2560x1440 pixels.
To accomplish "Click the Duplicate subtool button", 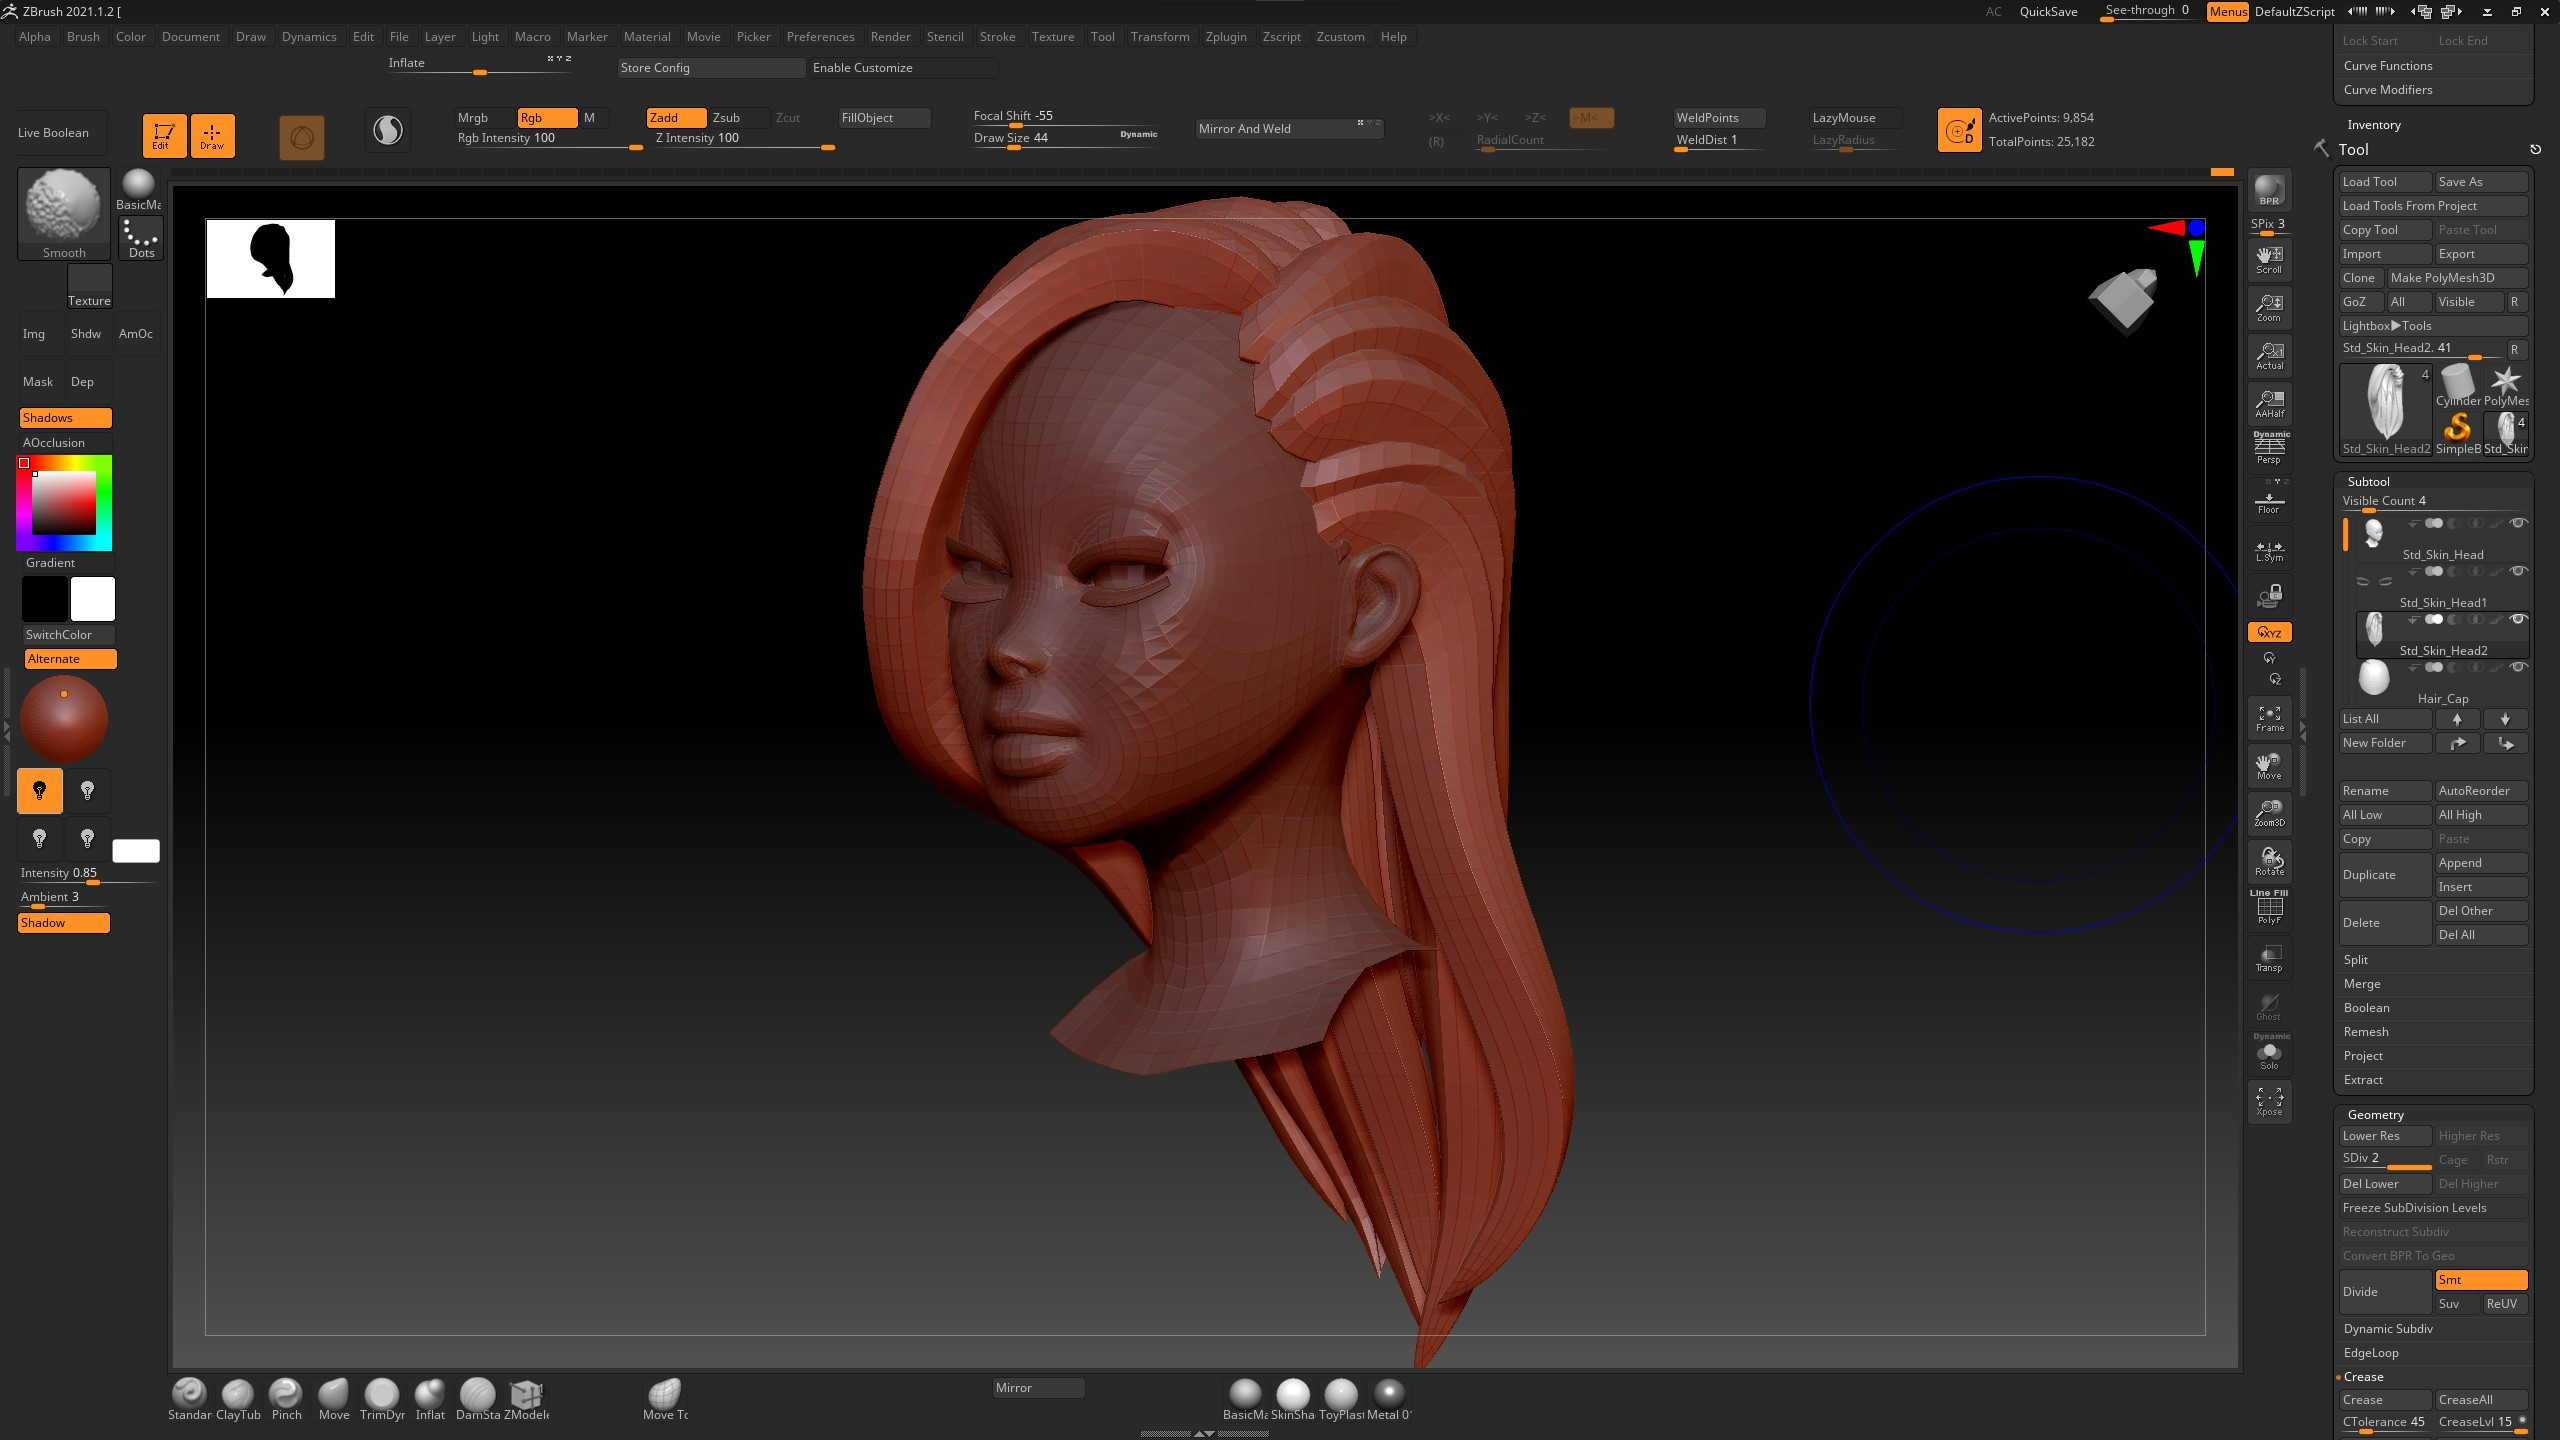I will click(2383, 875).
